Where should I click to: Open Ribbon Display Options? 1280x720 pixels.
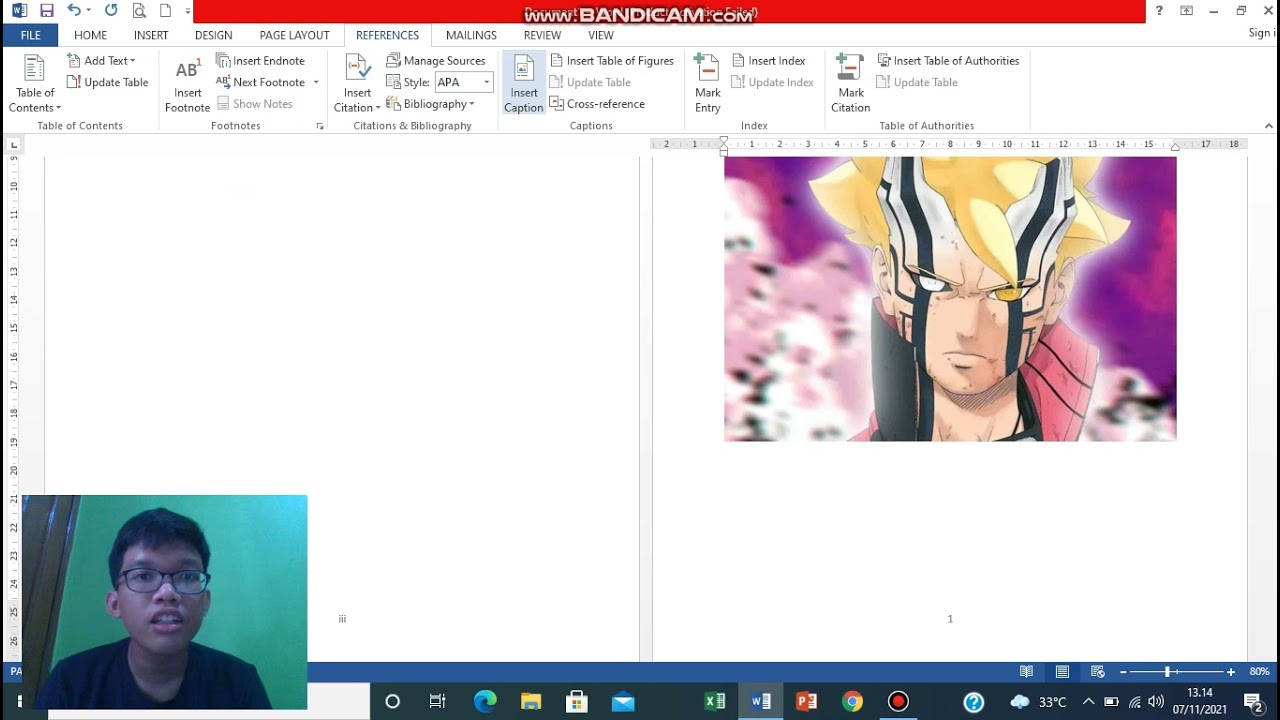[1187, 11]
